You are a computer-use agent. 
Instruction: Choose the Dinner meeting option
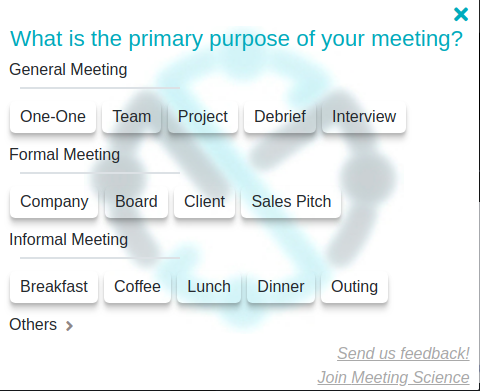pos(281,287)
